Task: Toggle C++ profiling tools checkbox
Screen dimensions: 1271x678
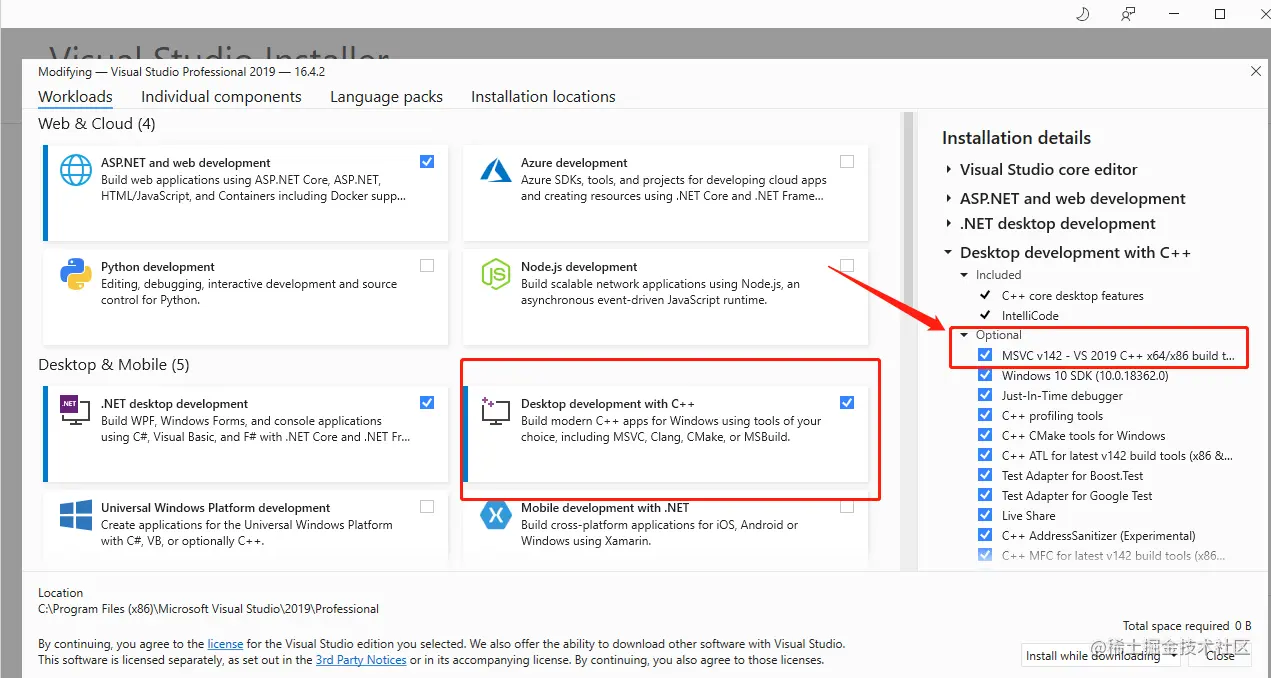Action: click(x=985, y=415)
